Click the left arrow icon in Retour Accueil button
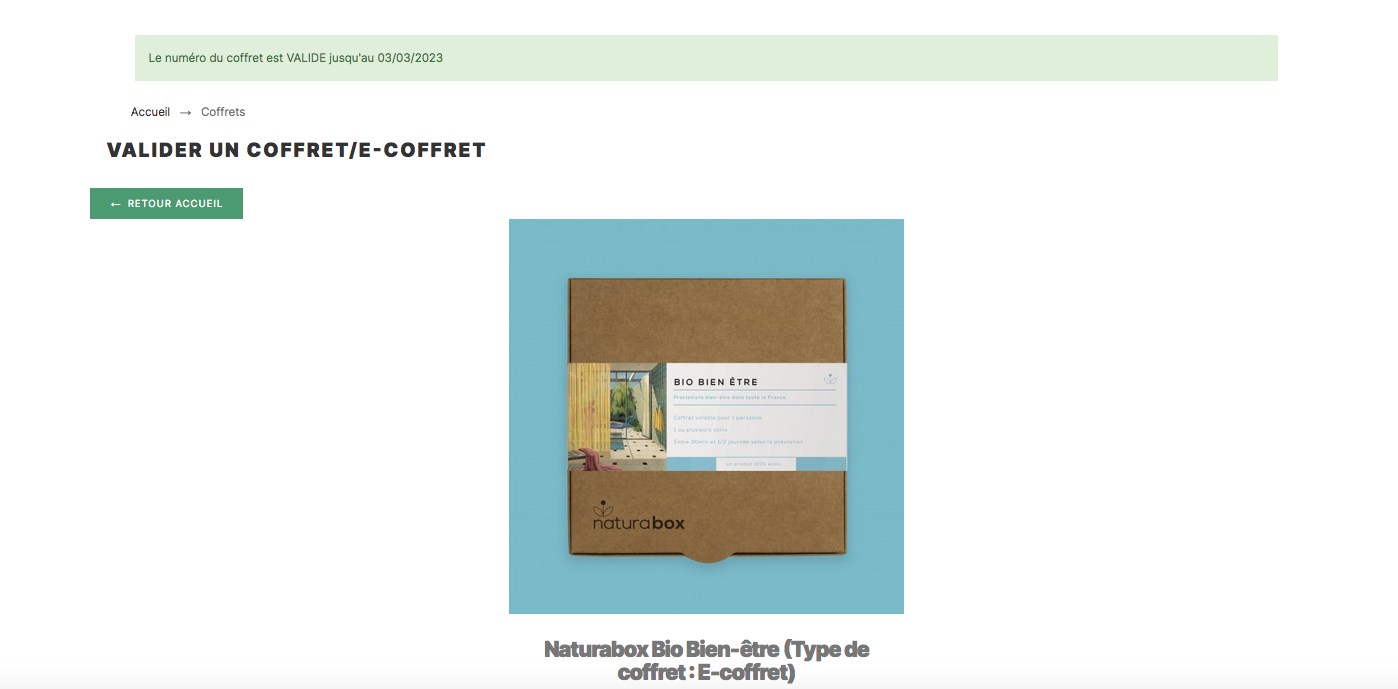 point(116,204)
